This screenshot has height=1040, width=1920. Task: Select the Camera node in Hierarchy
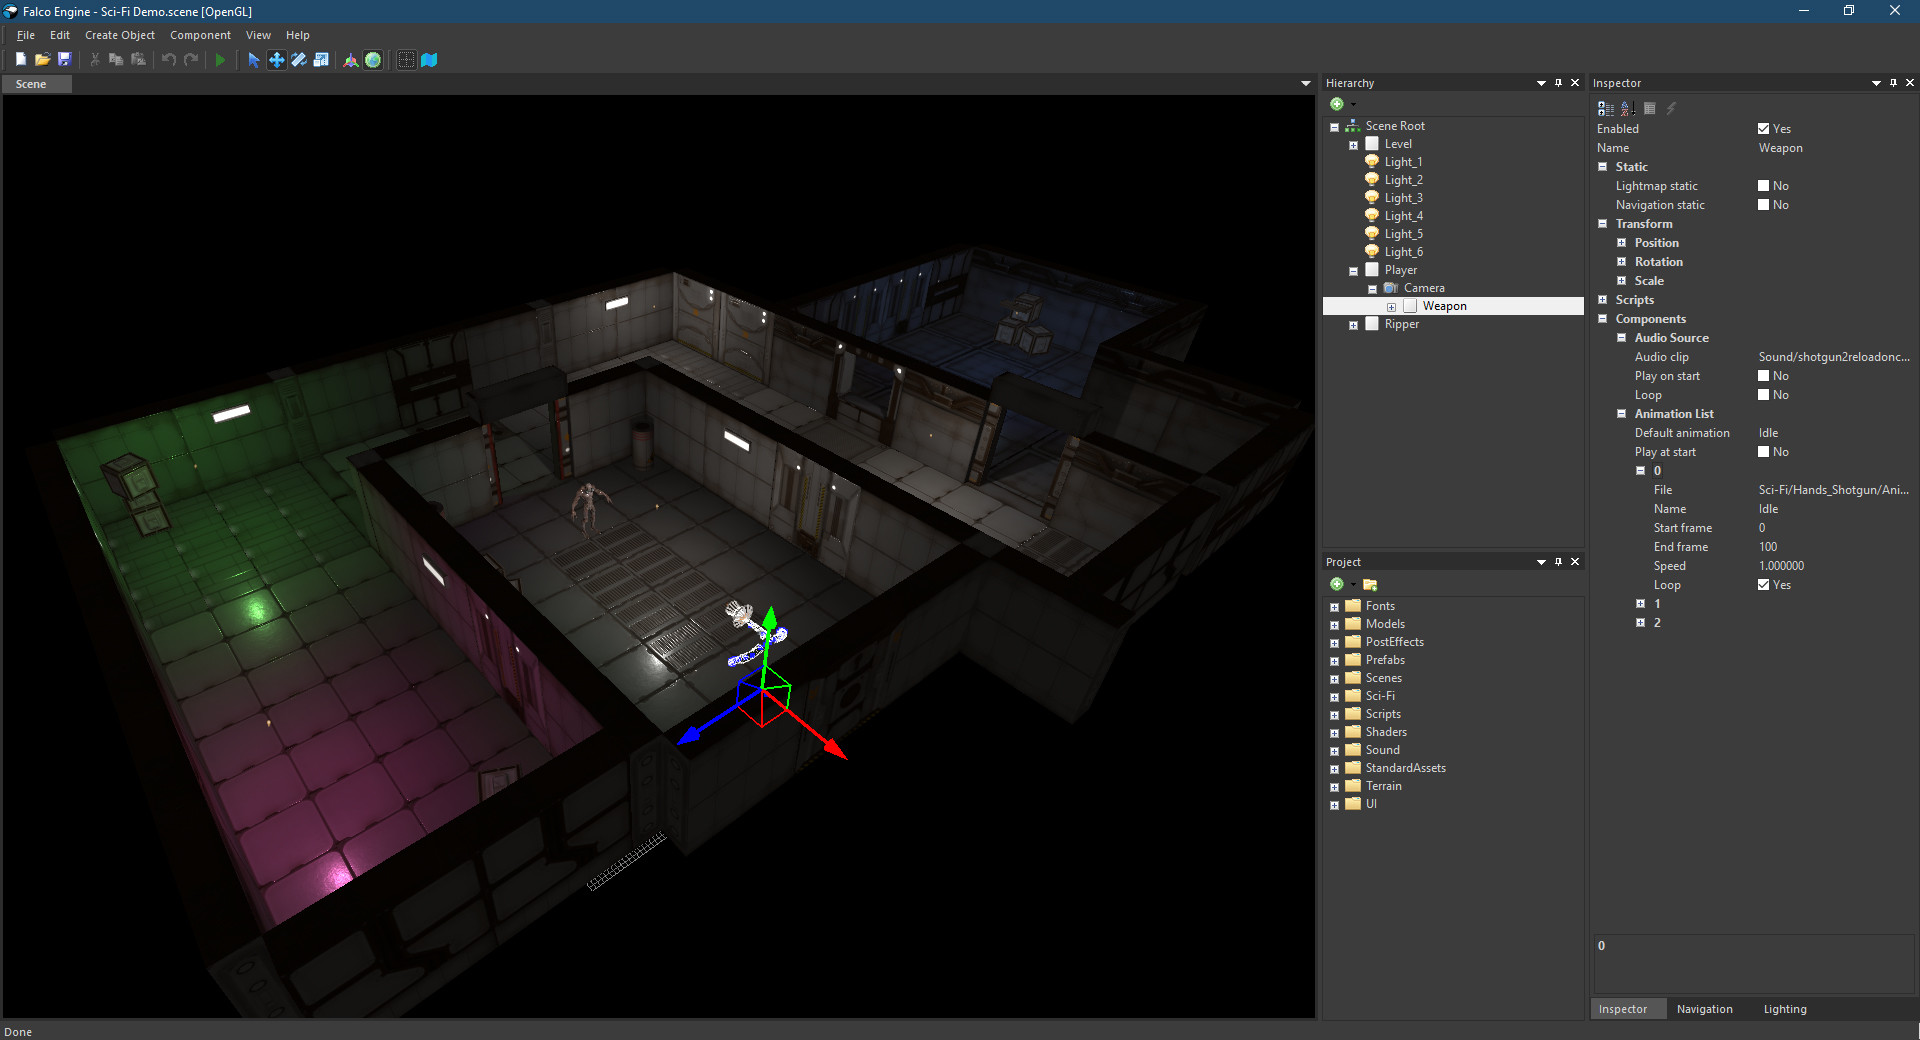1423,288
